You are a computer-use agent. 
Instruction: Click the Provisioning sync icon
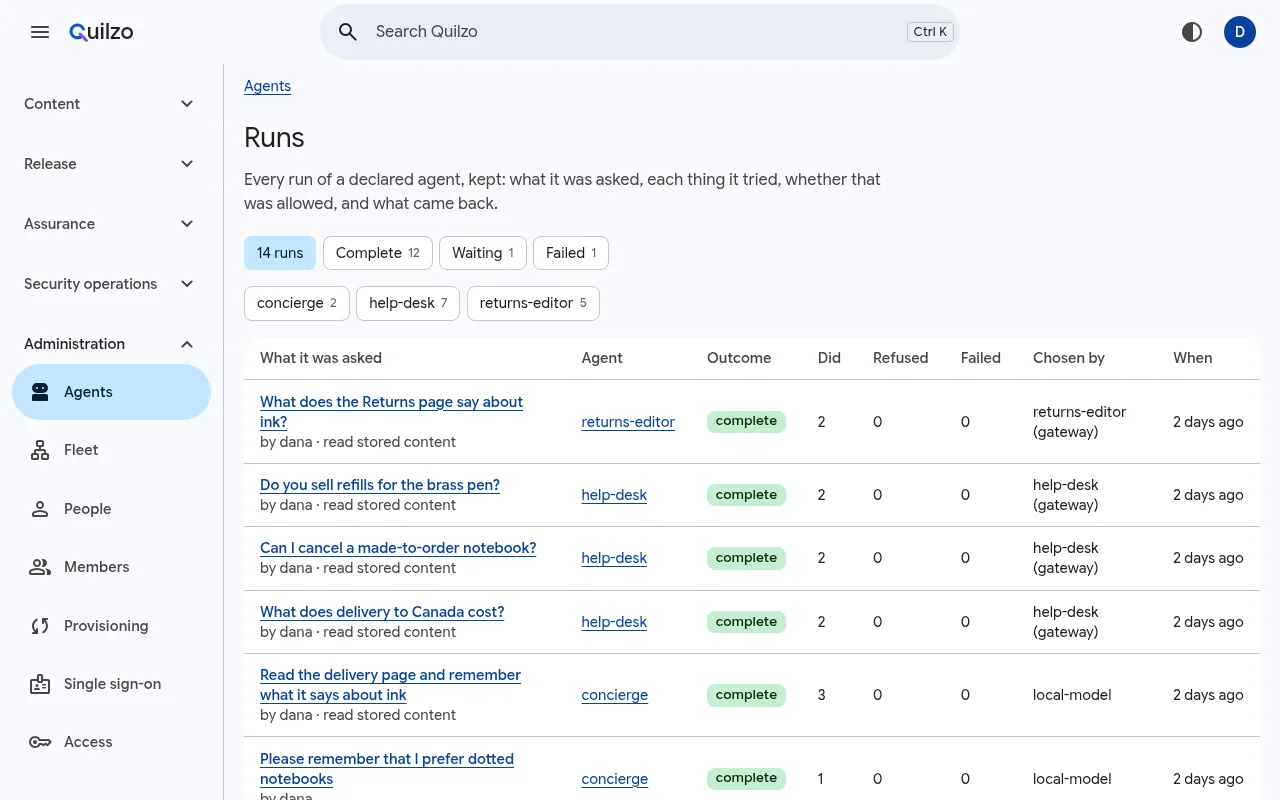pyautogui.click(x=40, y=626)
